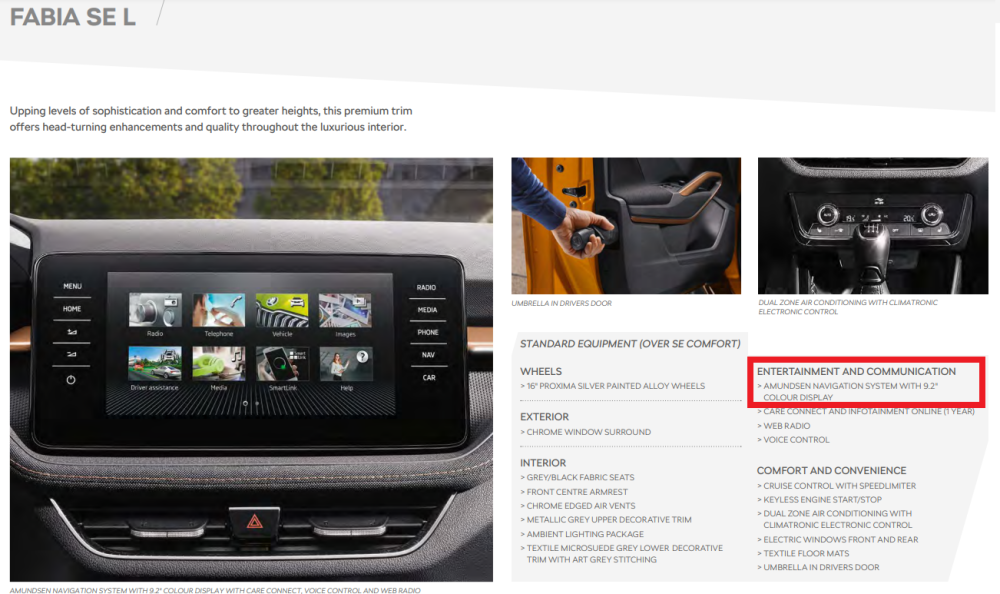This screenshot has width=1000, height=594.
Task: Click the 'Upping levels of sophistication' intro paragraph
Action: pyautogui.click(x=211, y=119)
